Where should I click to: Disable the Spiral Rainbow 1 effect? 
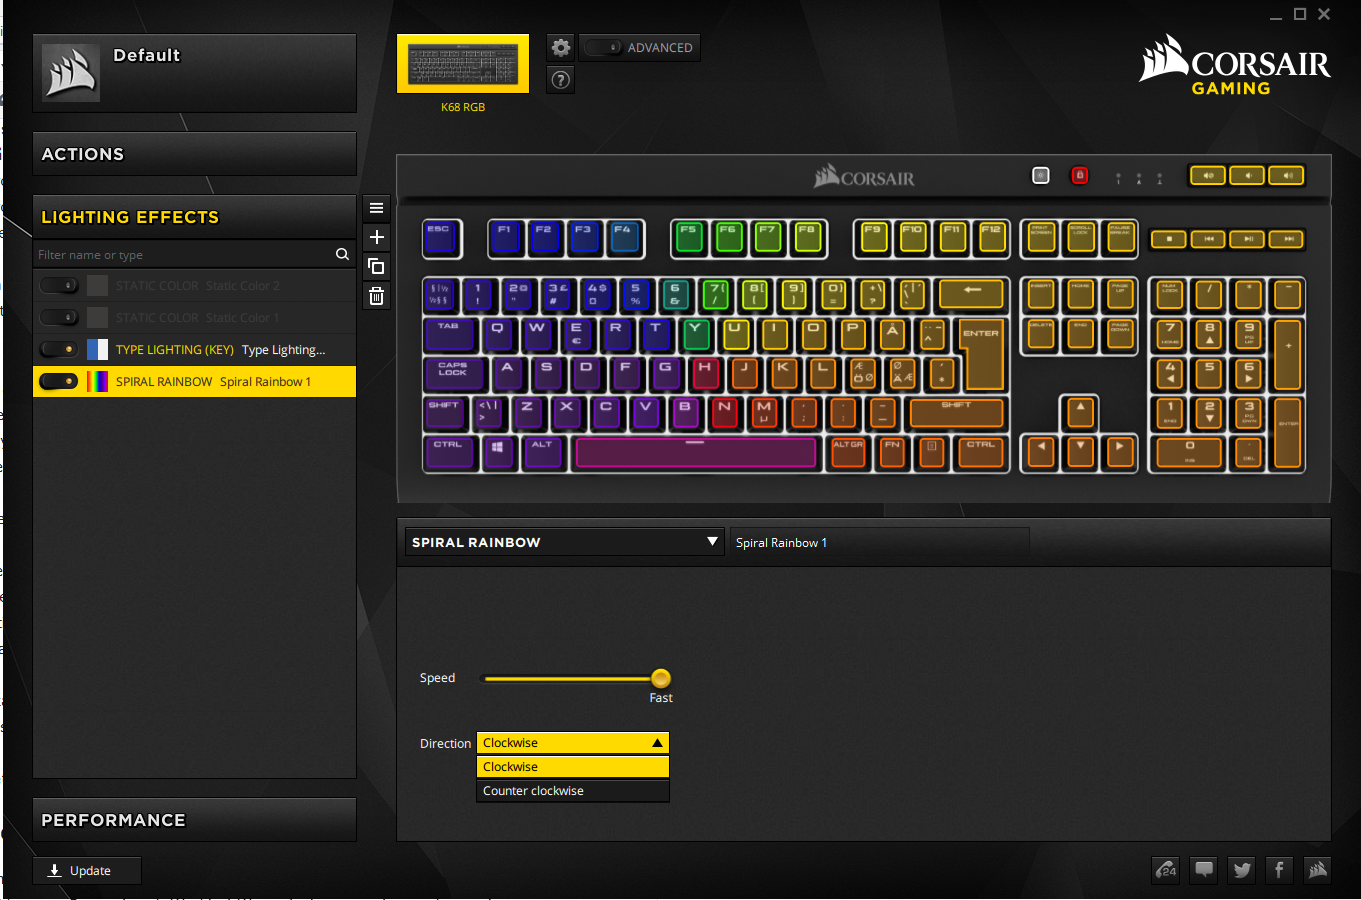pos(59,382)
